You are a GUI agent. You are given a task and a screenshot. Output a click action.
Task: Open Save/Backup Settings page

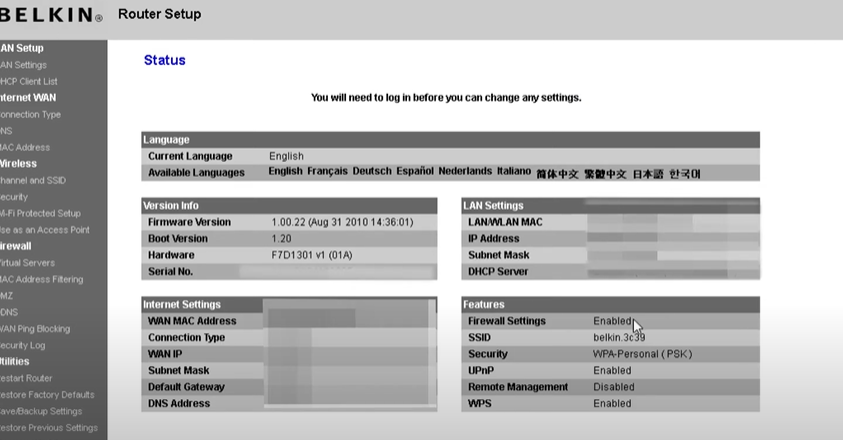pos(41,411)
